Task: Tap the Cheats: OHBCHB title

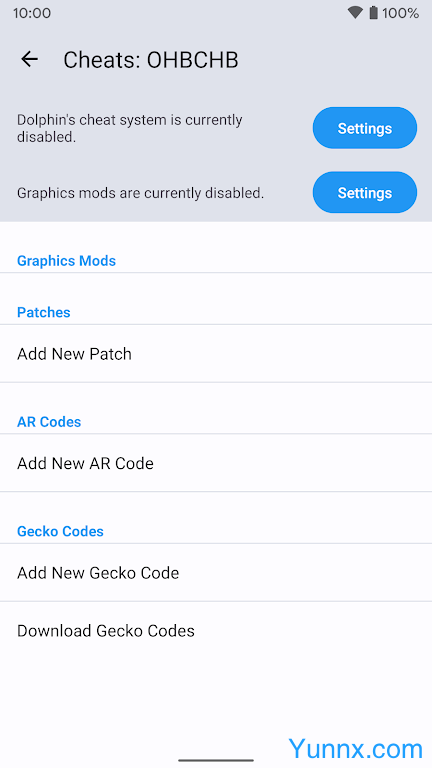Action: (151, 60)
